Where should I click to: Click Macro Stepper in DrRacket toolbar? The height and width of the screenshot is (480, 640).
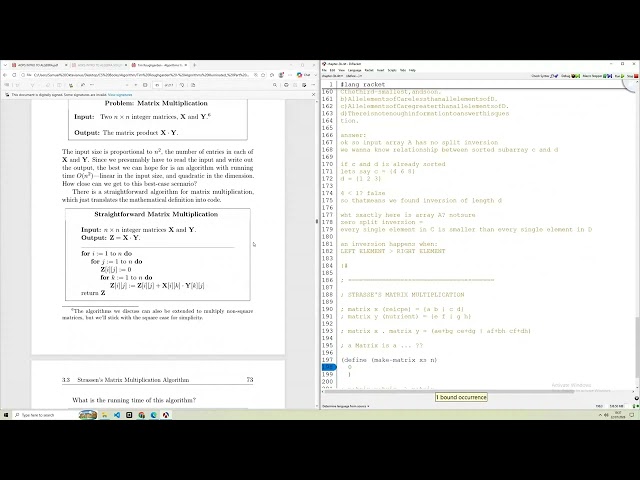click(x=597, y=76)
